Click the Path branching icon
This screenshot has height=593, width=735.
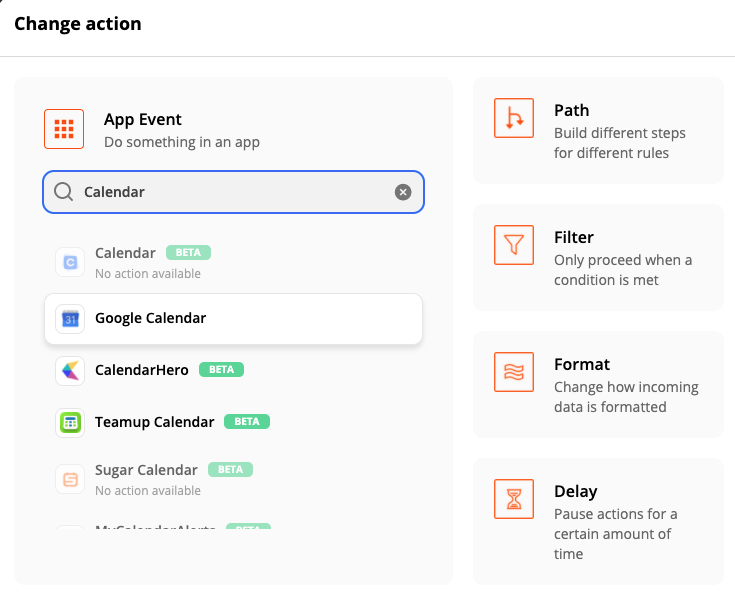pos(514,118)
